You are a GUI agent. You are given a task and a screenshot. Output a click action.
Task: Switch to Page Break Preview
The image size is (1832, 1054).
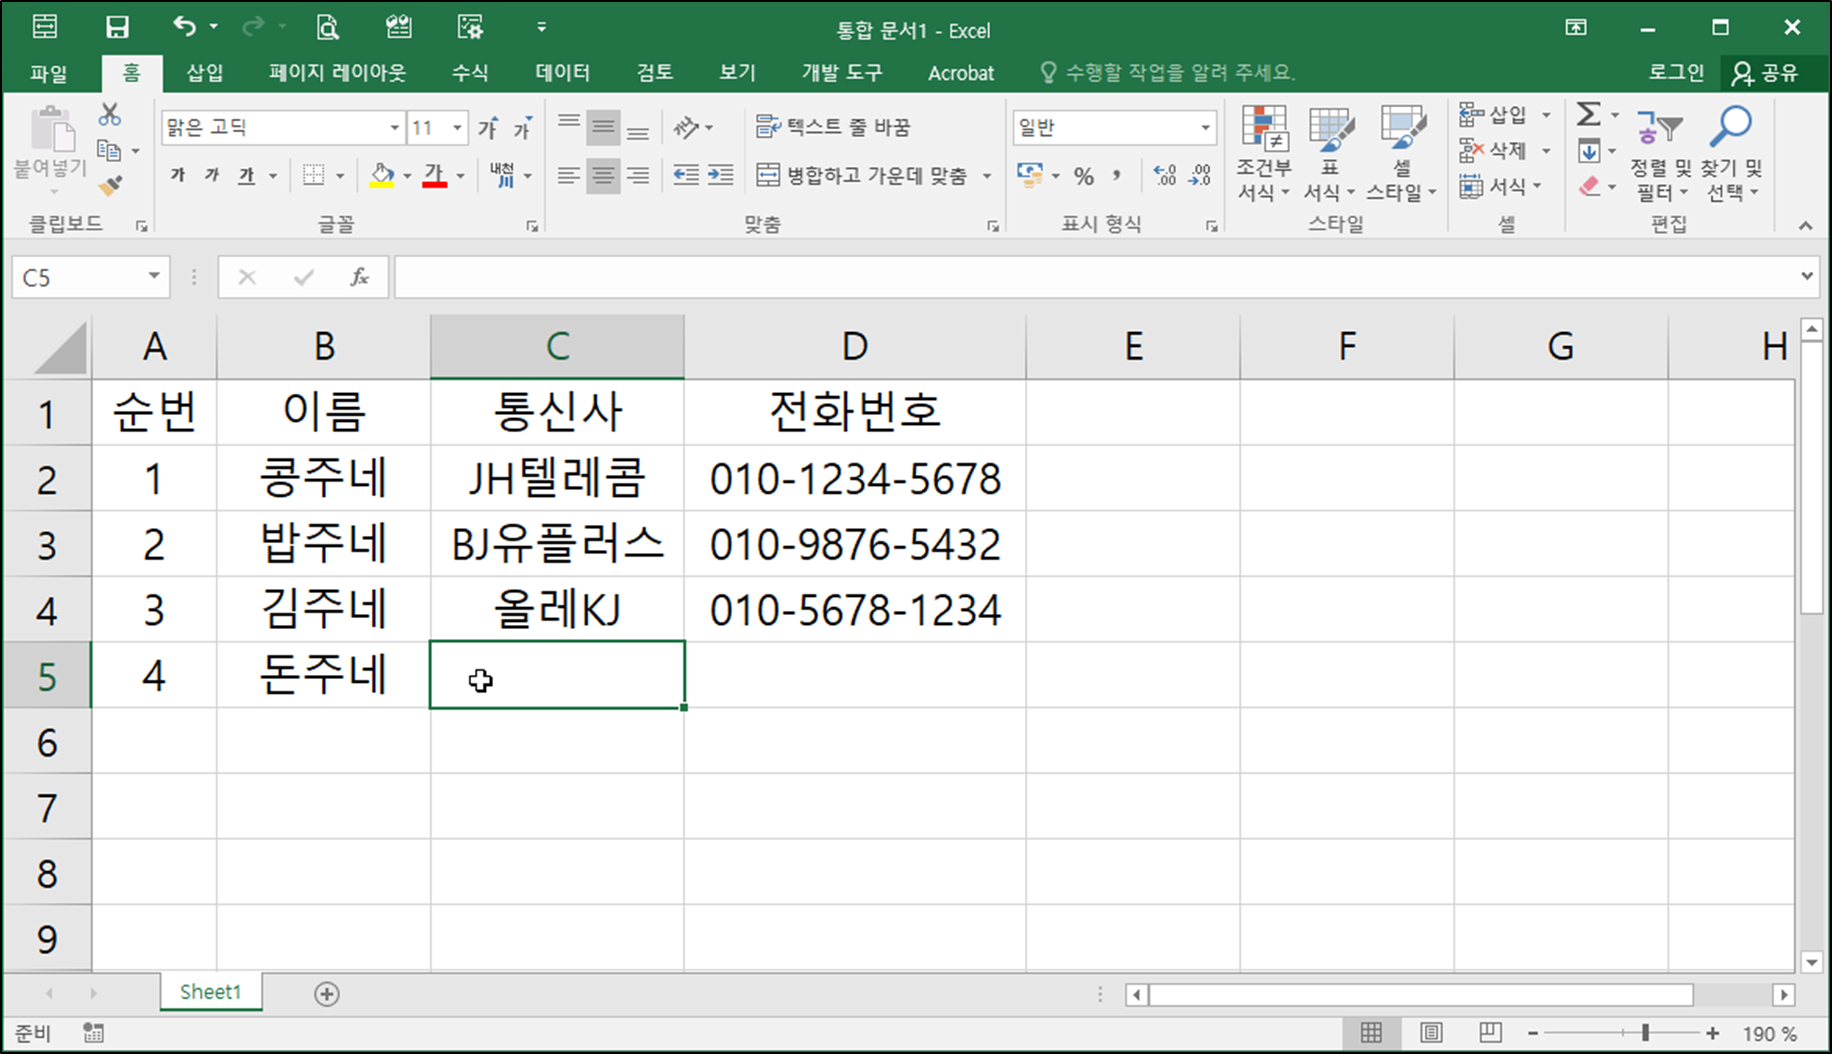(1490, 1033)
